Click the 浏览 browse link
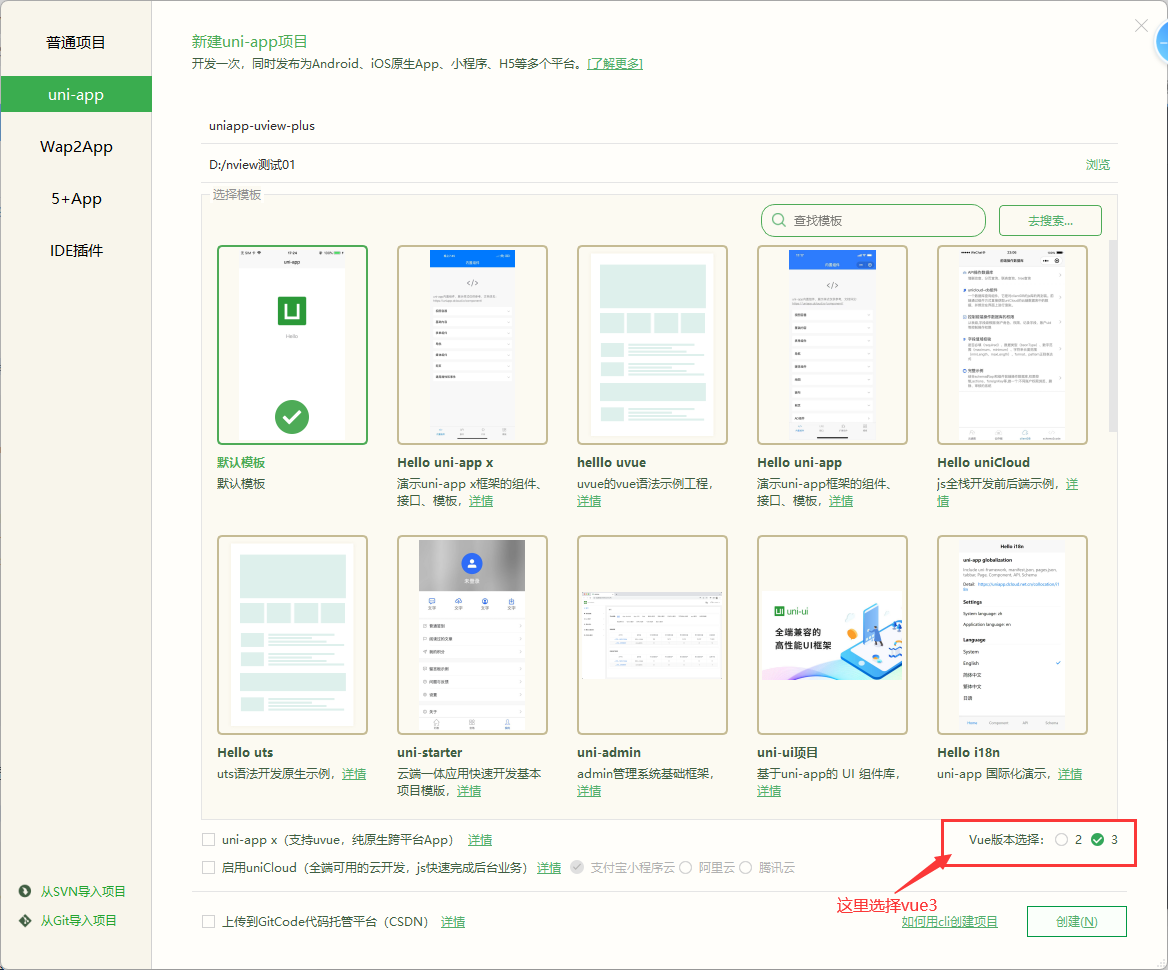The height and width of the screenshot is (970, 1168). 1097,165
